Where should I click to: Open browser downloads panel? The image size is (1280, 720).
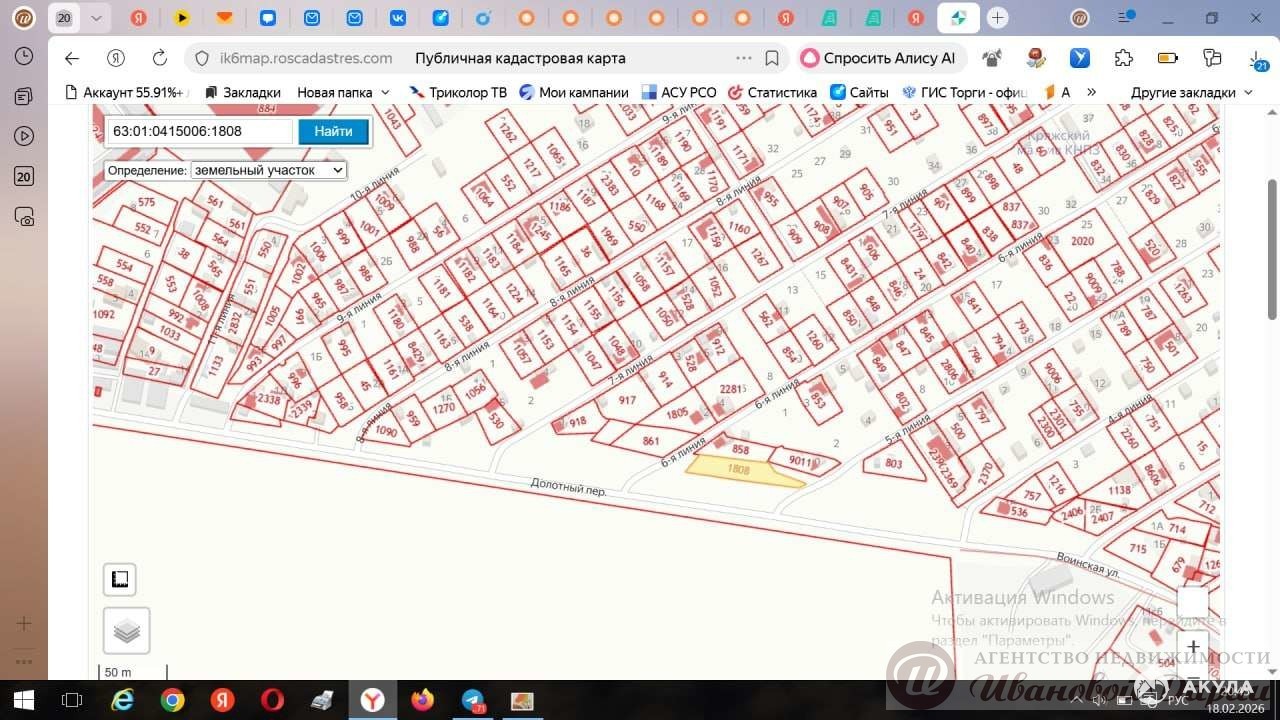tap(1256, 58)
